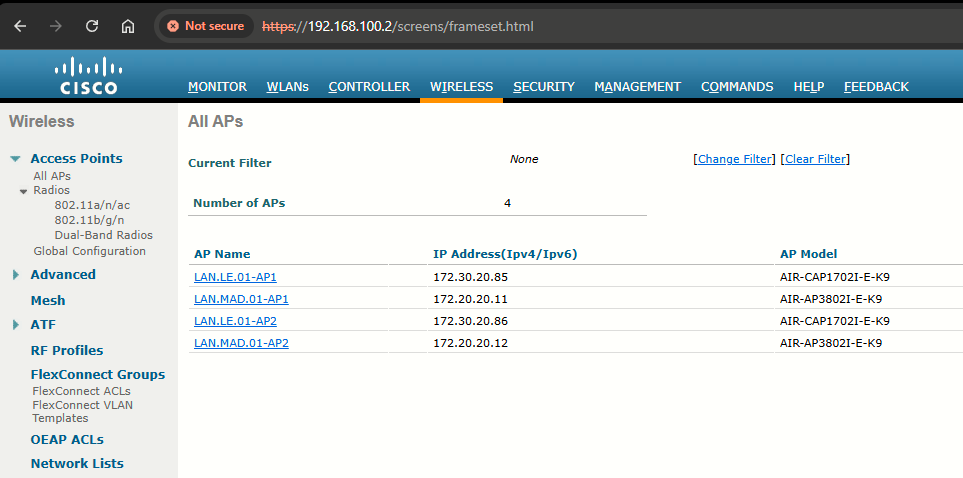This screenshot has height=478, width=963.
Task: Click the Cisco logo
Action: click(x=88, y=76)
